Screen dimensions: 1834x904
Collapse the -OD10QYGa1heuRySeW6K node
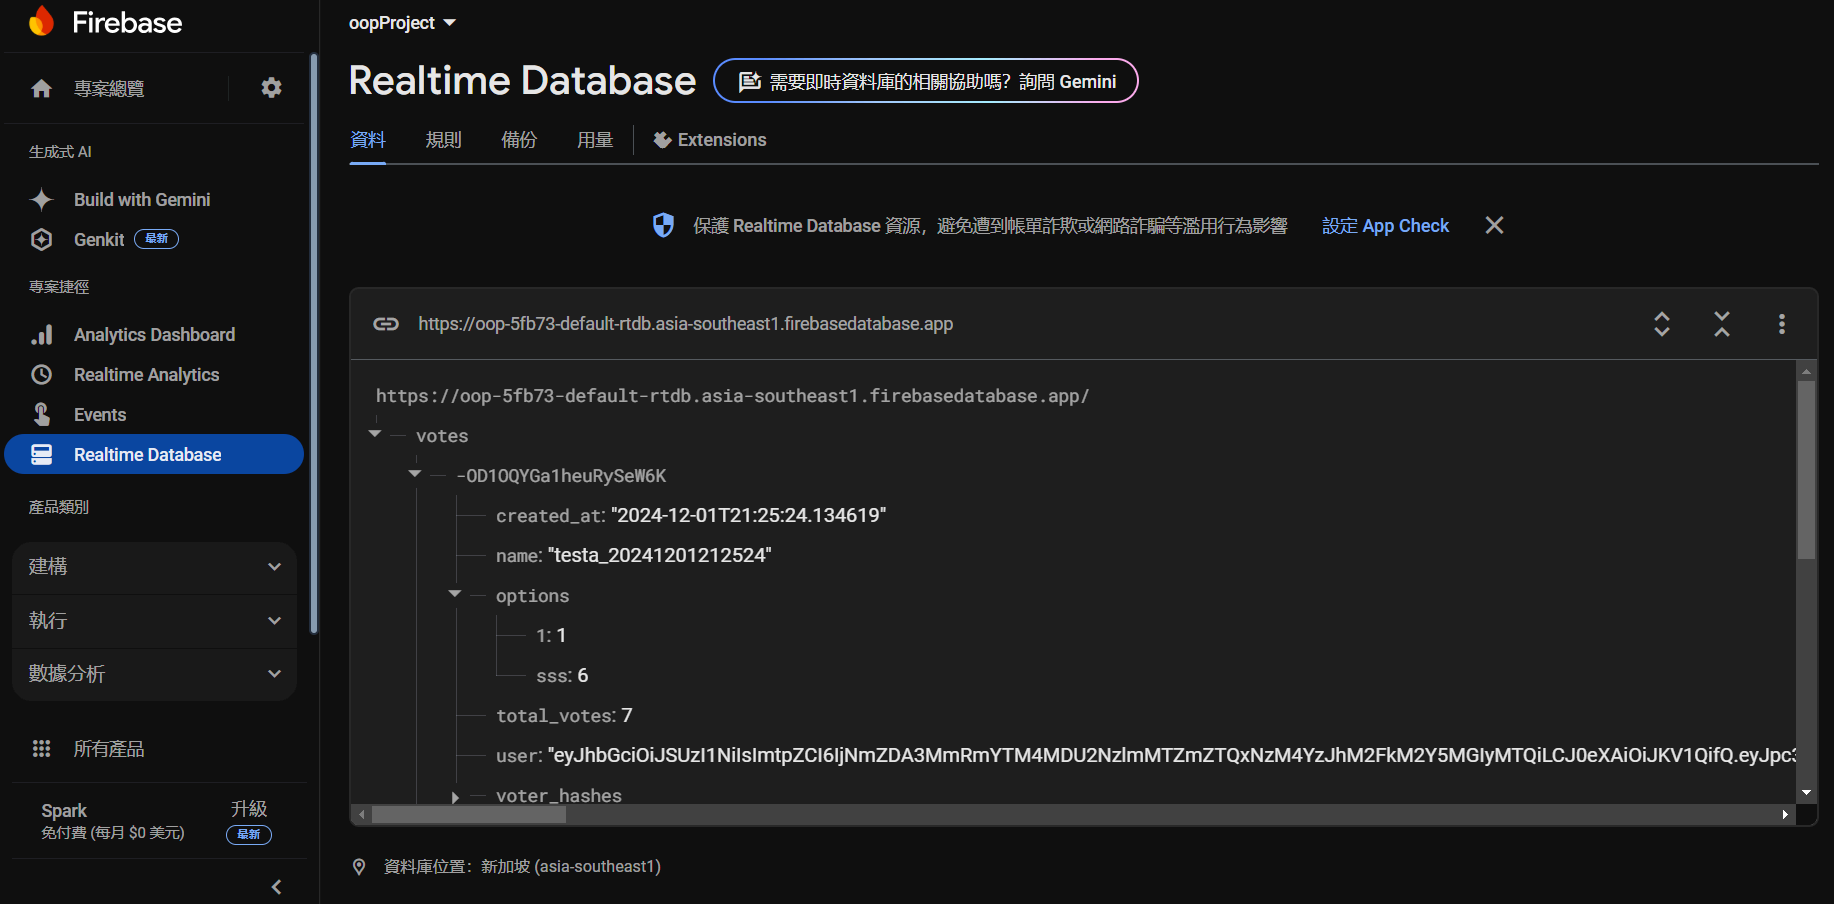tap(415, 474)
